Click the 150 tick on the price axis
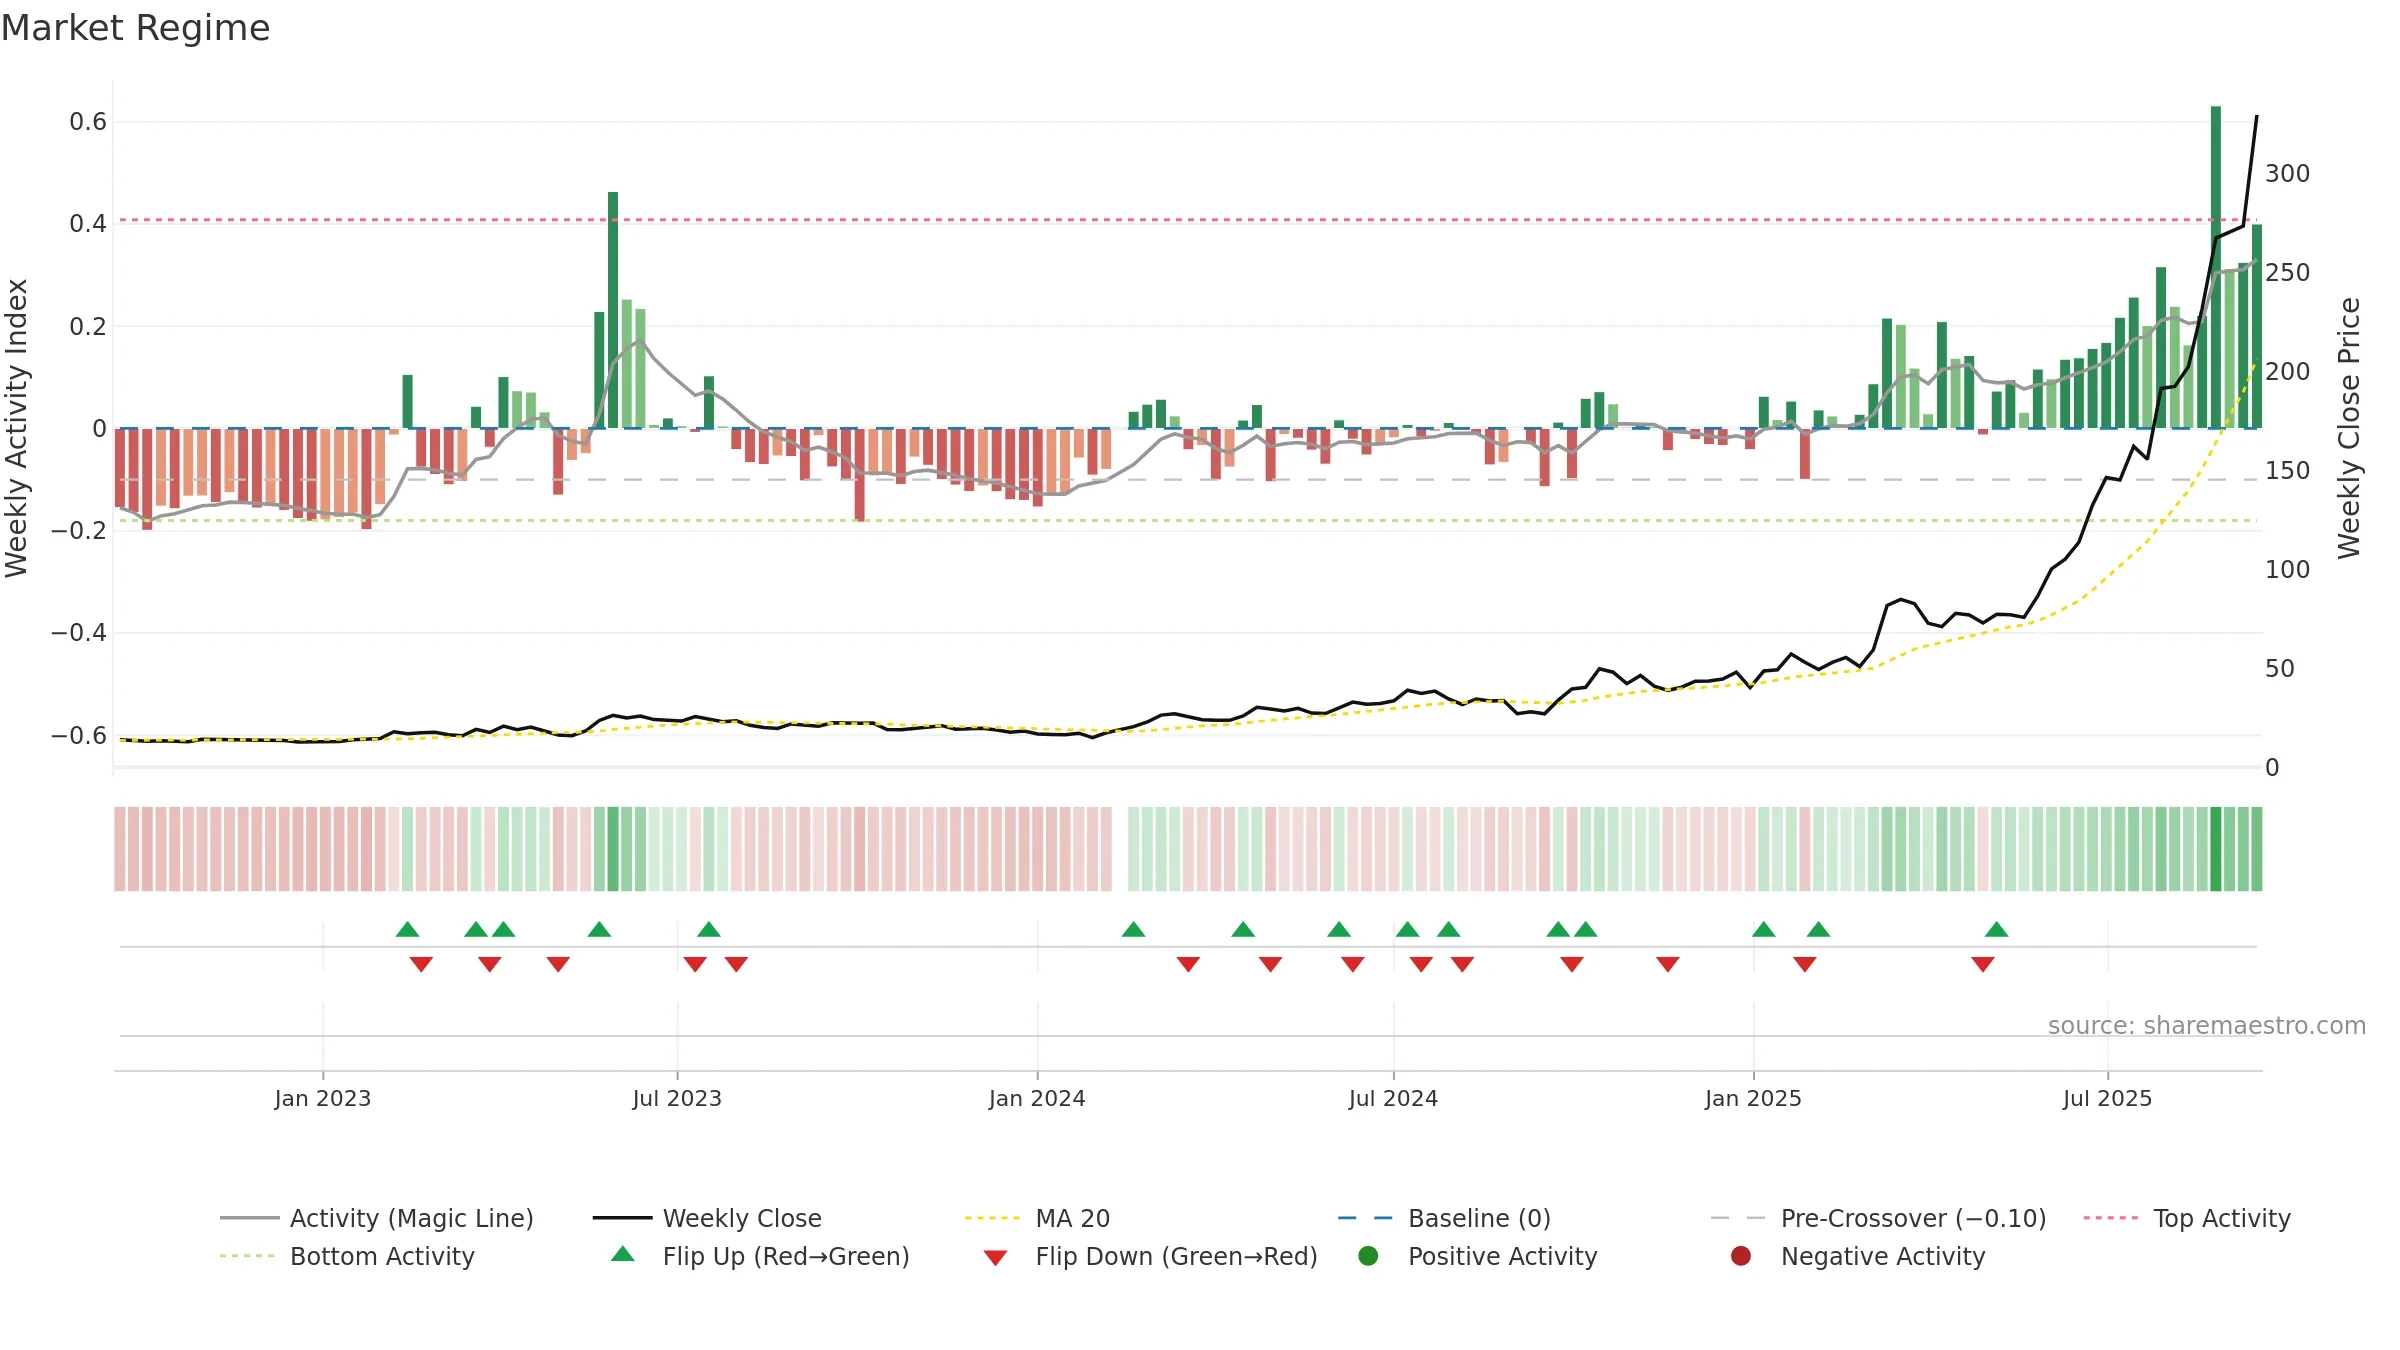Screen dimensions: 2400x1350 click(x=2287, y=470)
